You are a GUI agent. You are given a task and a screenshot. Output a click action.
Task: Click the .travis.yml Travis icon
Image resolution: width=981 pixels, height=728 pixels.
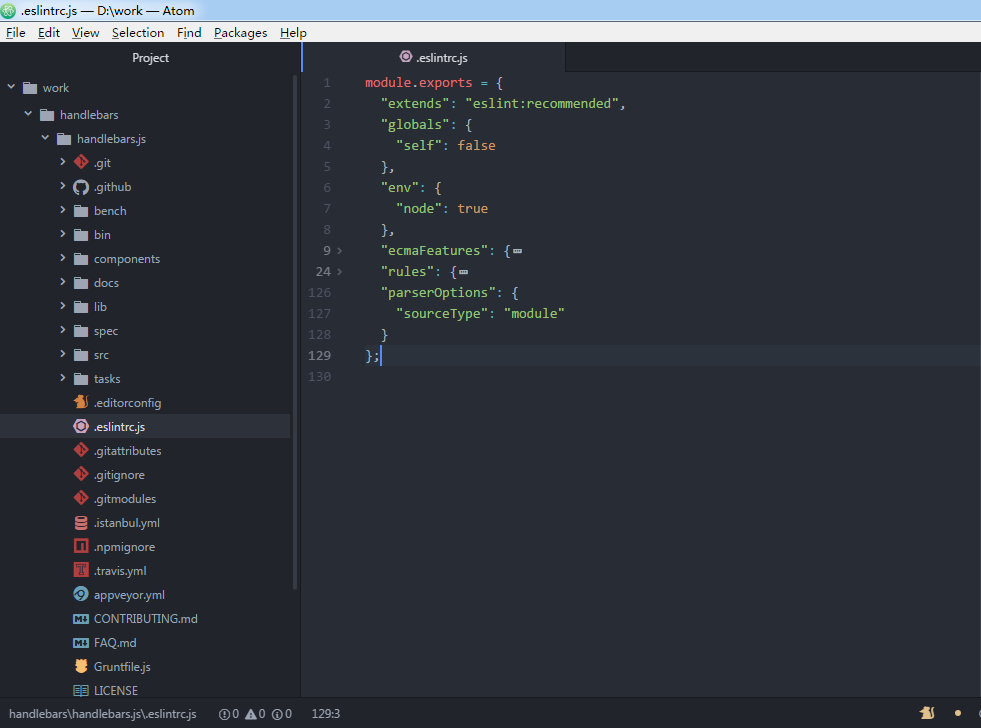pos(81,570)
